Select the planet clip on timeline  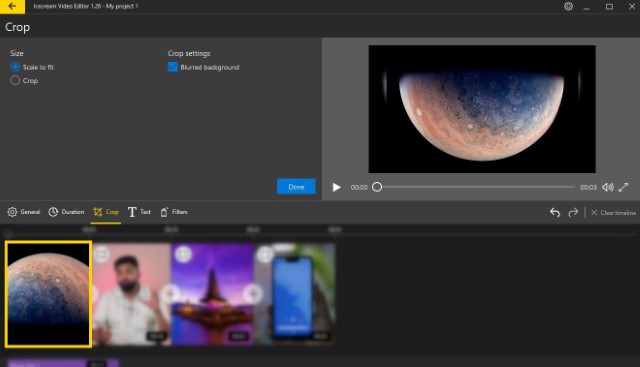click(x=48, y=294)
